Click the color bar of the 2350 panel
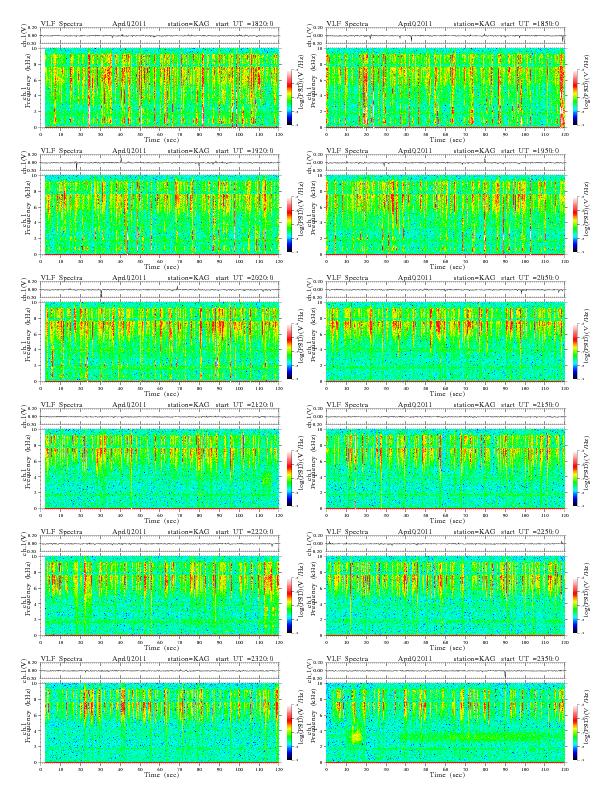The width and height of the screenshot is (612, 792). pos(575,732)
